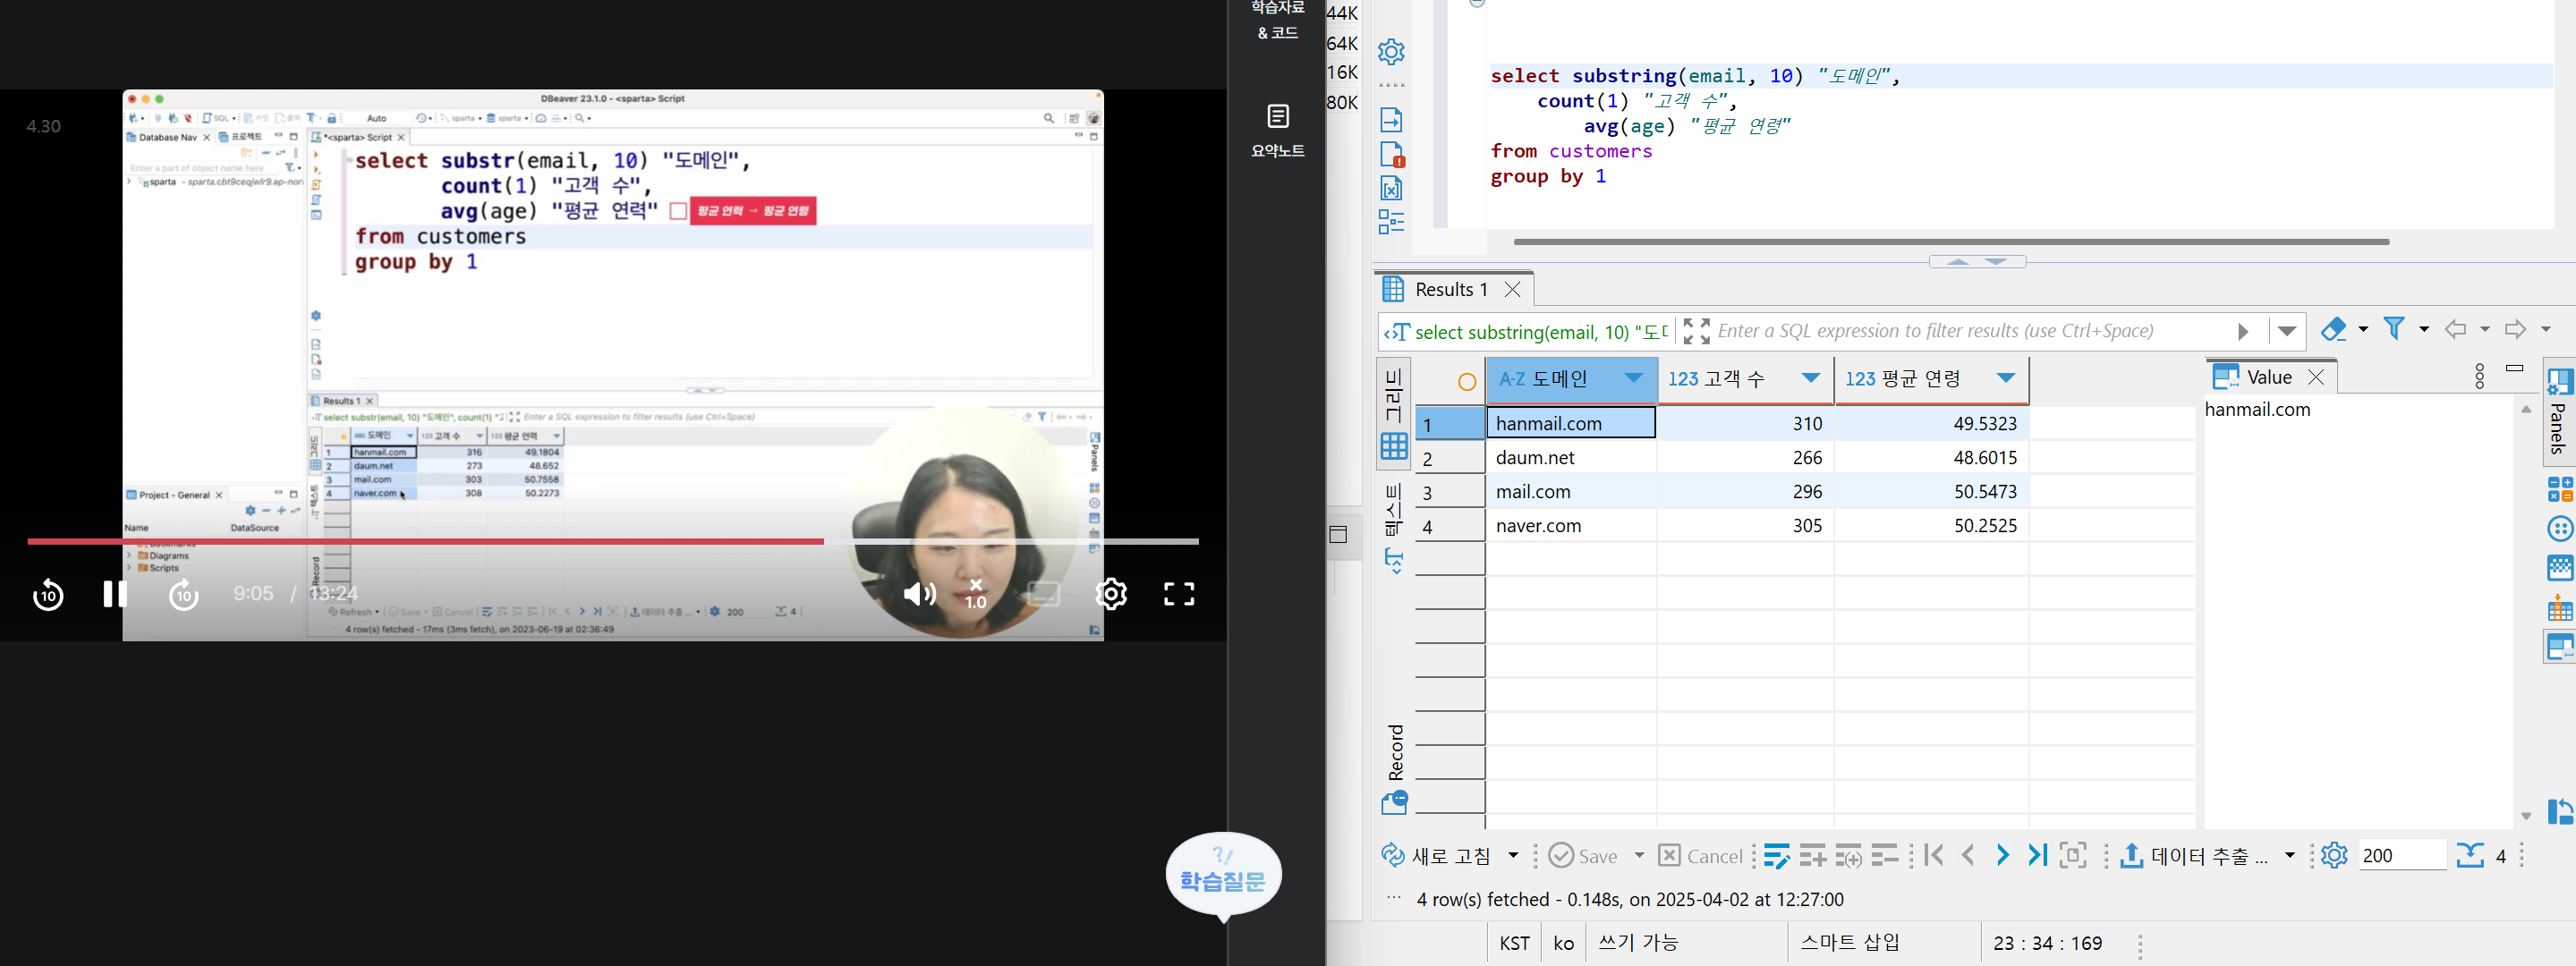Open the 데이터 추출 dropdown arrow

click(x=2290, y=856)
